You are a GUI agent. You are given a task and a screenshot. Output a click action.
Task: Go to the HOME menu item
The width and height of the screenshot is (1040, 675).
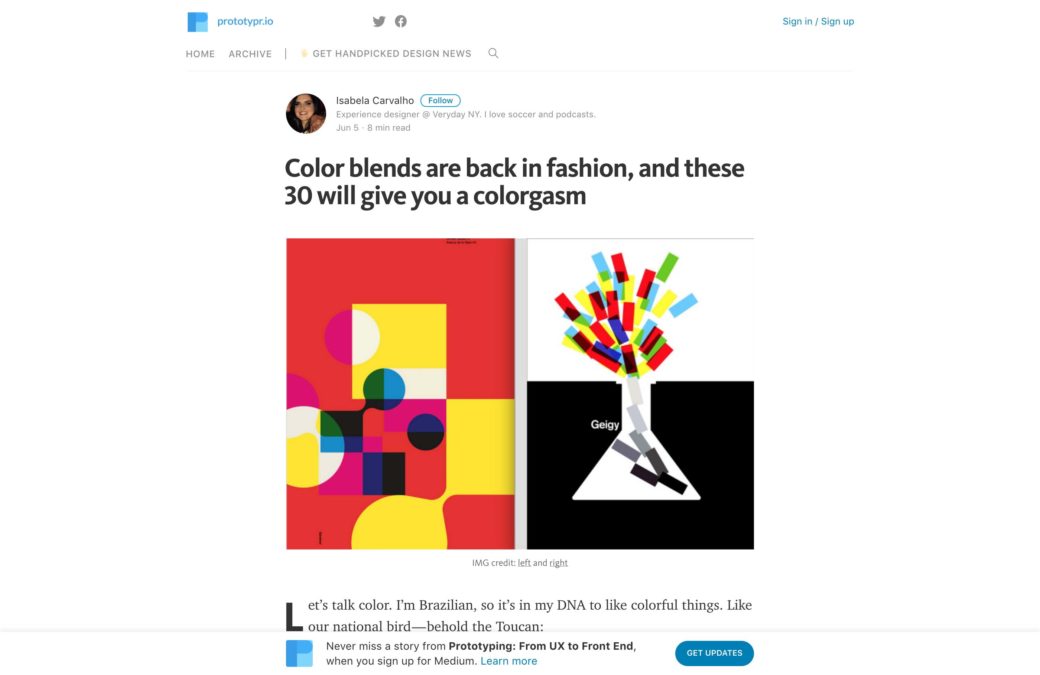point(200,54)
